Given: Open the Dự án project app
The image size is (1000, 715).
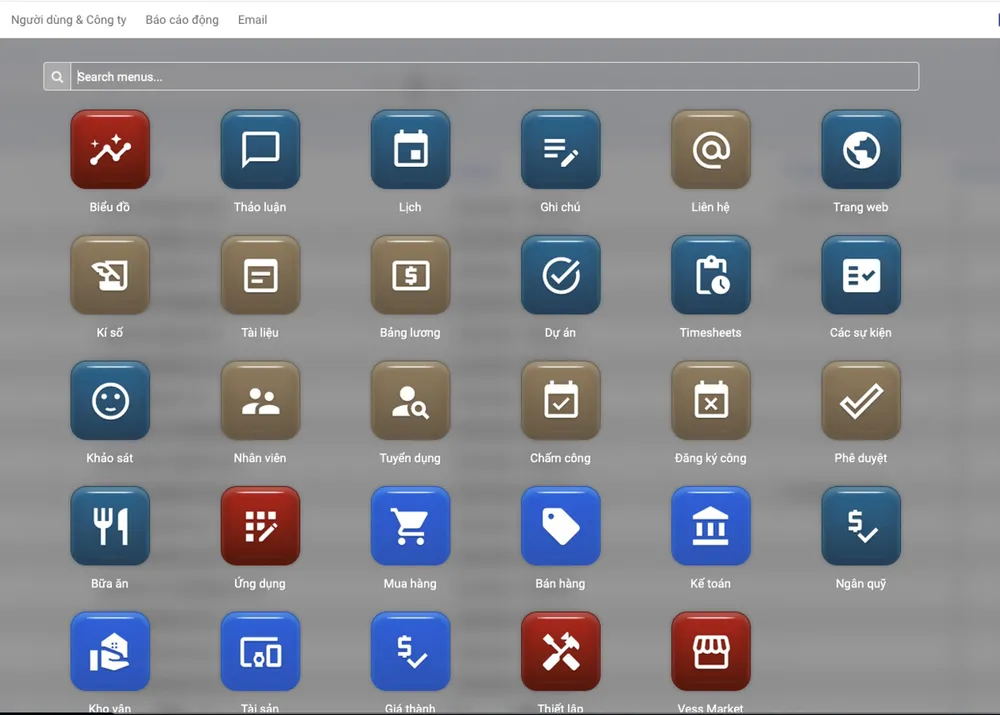Looking at the screenshot, I should (x=560, y=275).
